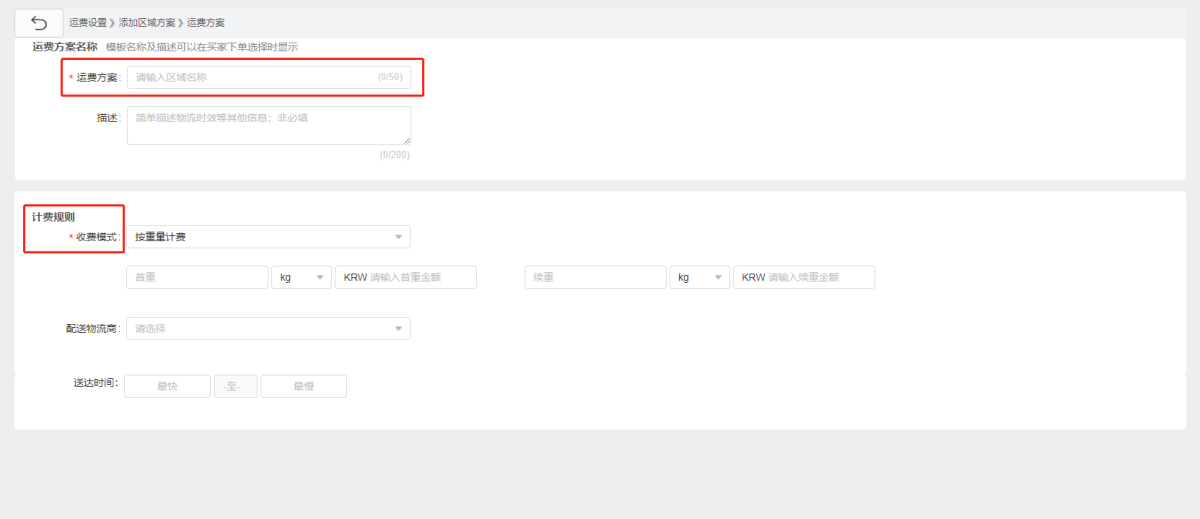
Task: Focus the 运费方案 name input field
Action: (255, 77)
